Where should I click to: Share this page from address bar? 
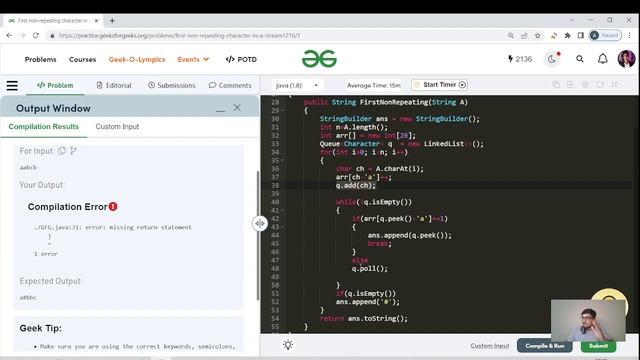[524, 36]
